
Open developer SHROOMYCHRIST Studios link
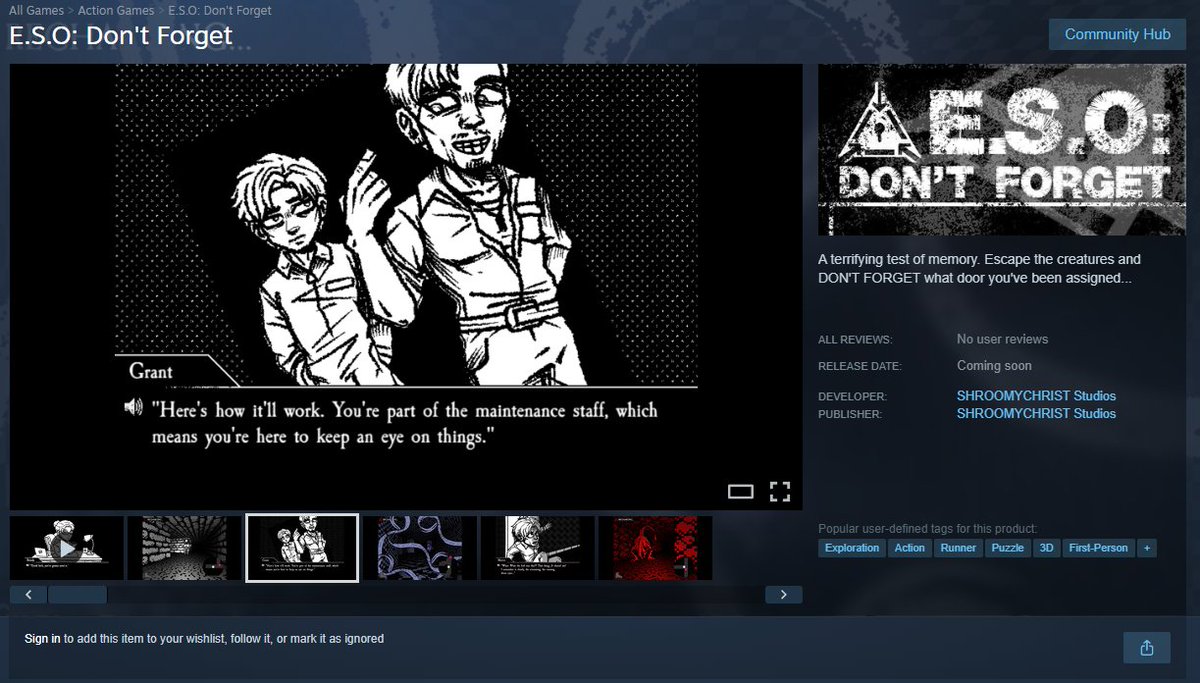[1036, 396]
